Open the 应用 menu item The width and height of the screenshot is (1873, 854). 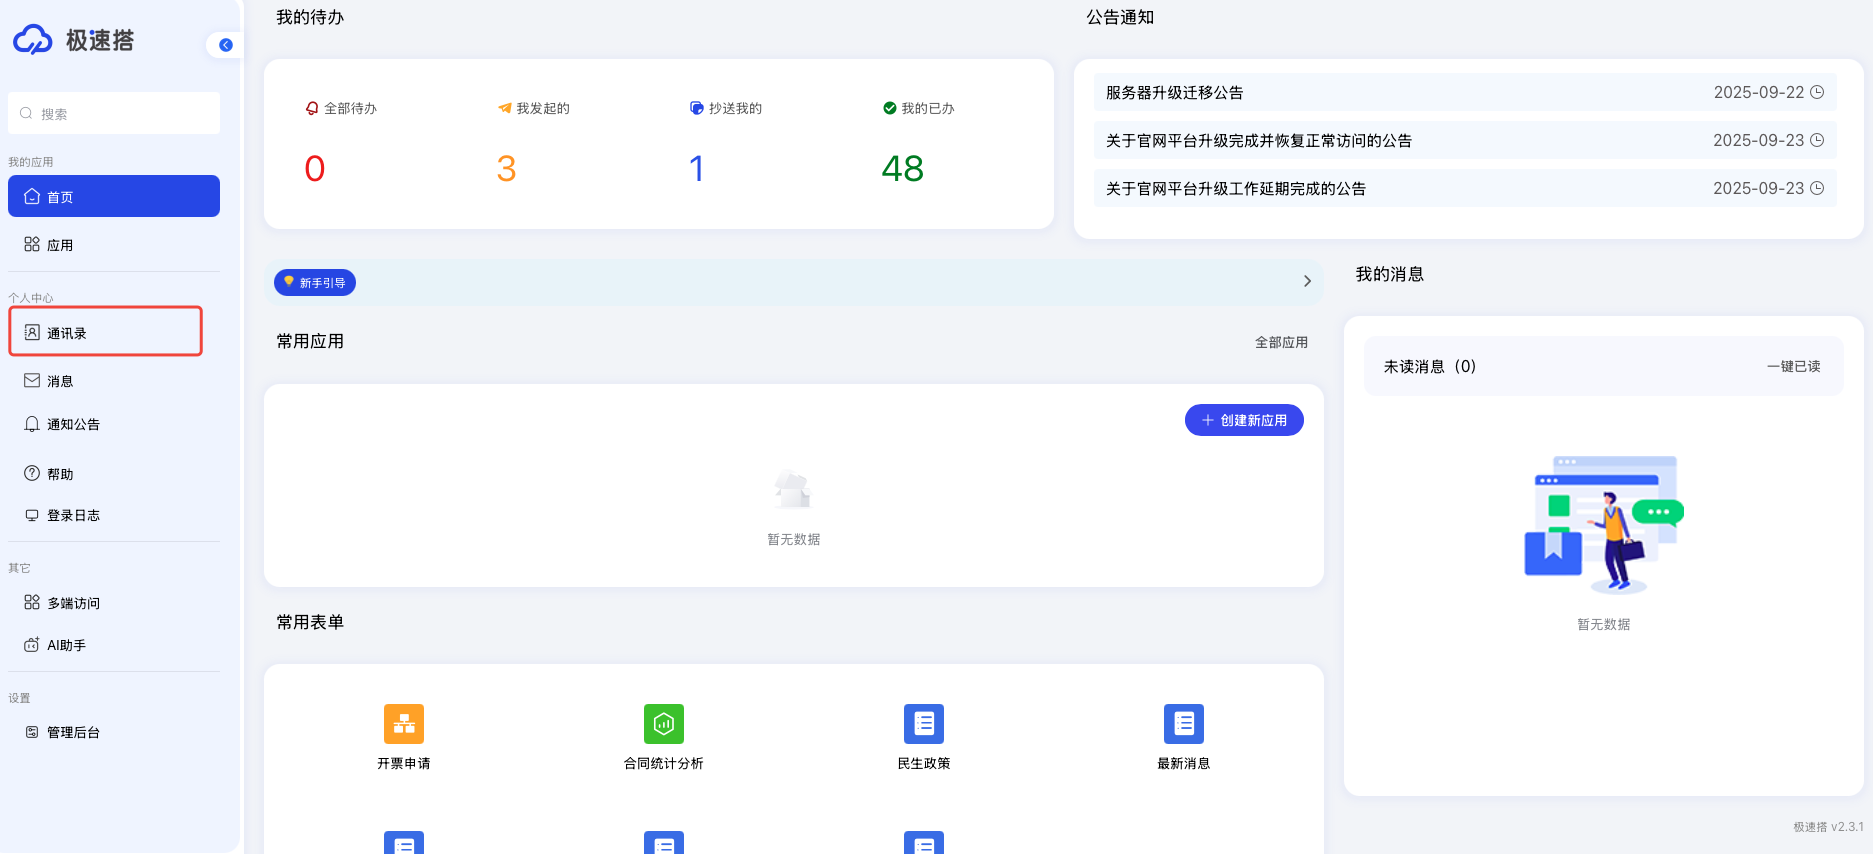coord(60,245)
